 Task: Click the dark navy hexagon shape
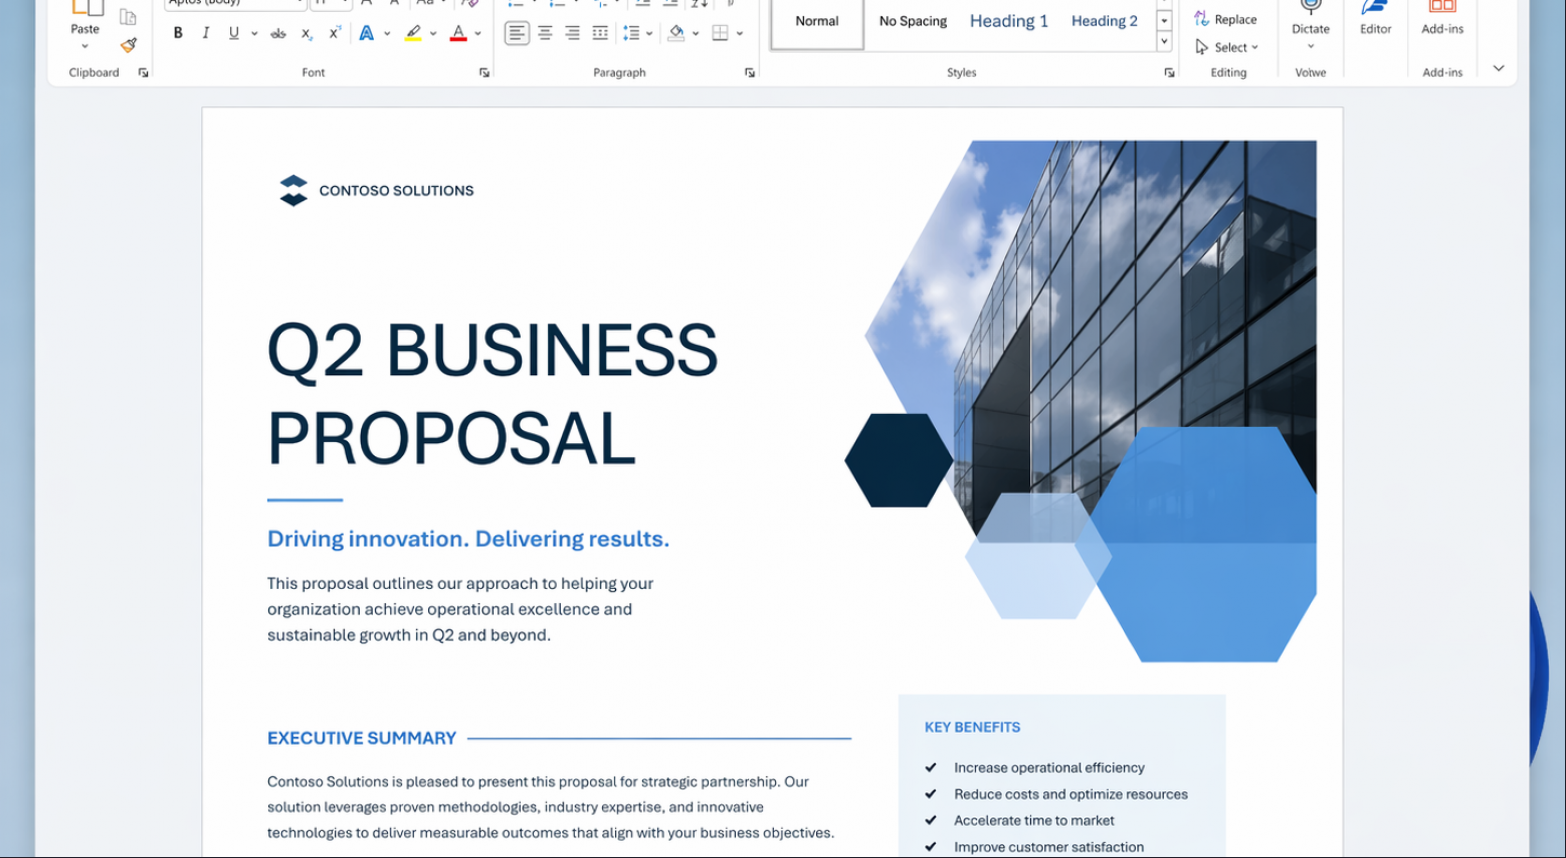click(899, 460)
